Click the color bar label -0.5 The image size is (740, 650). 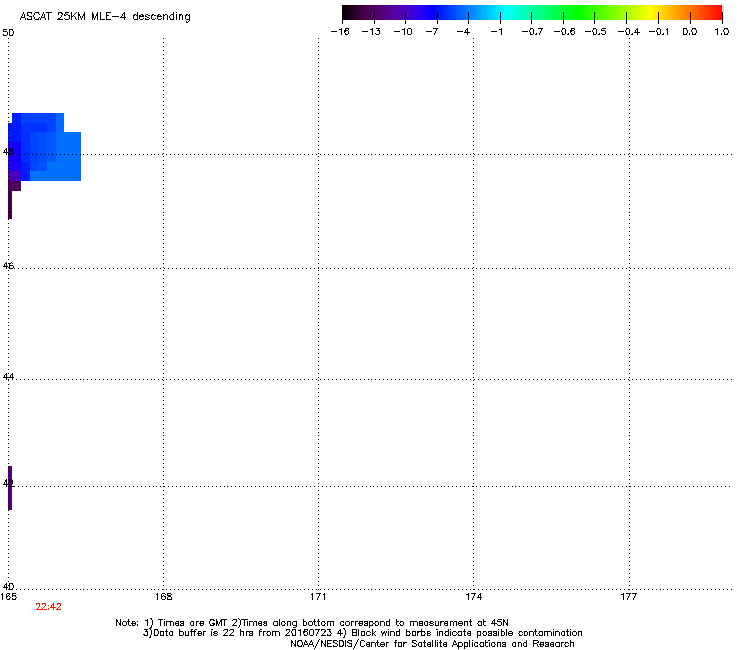(x=596, y=32)
